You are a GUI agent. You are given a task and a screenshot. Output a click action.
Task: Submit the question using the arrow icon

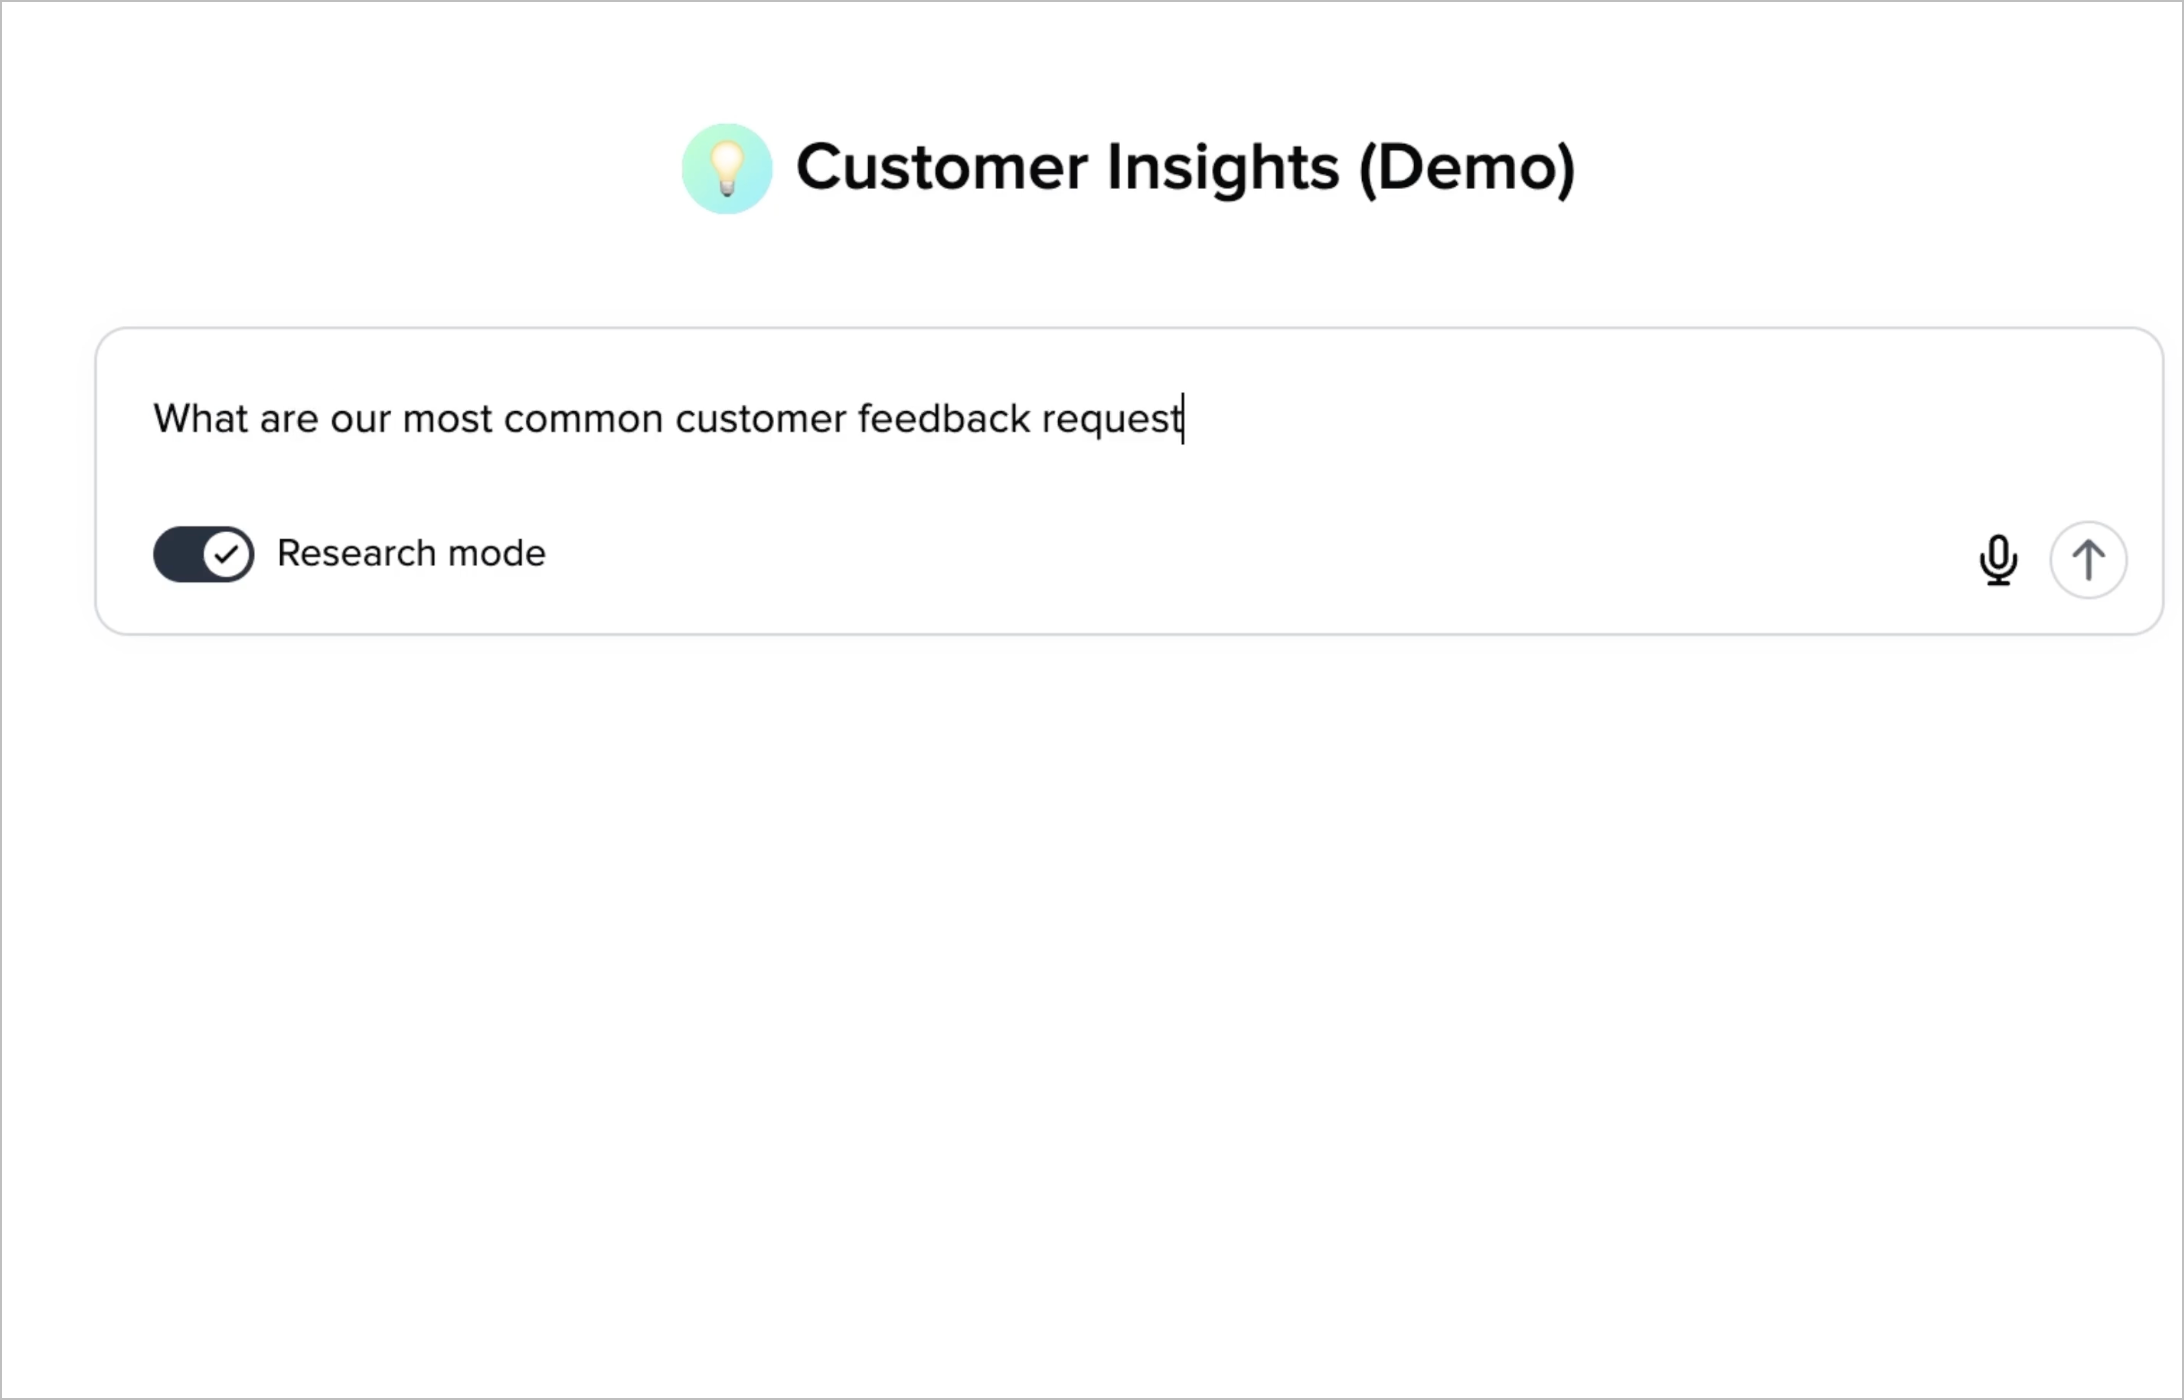2087,560
